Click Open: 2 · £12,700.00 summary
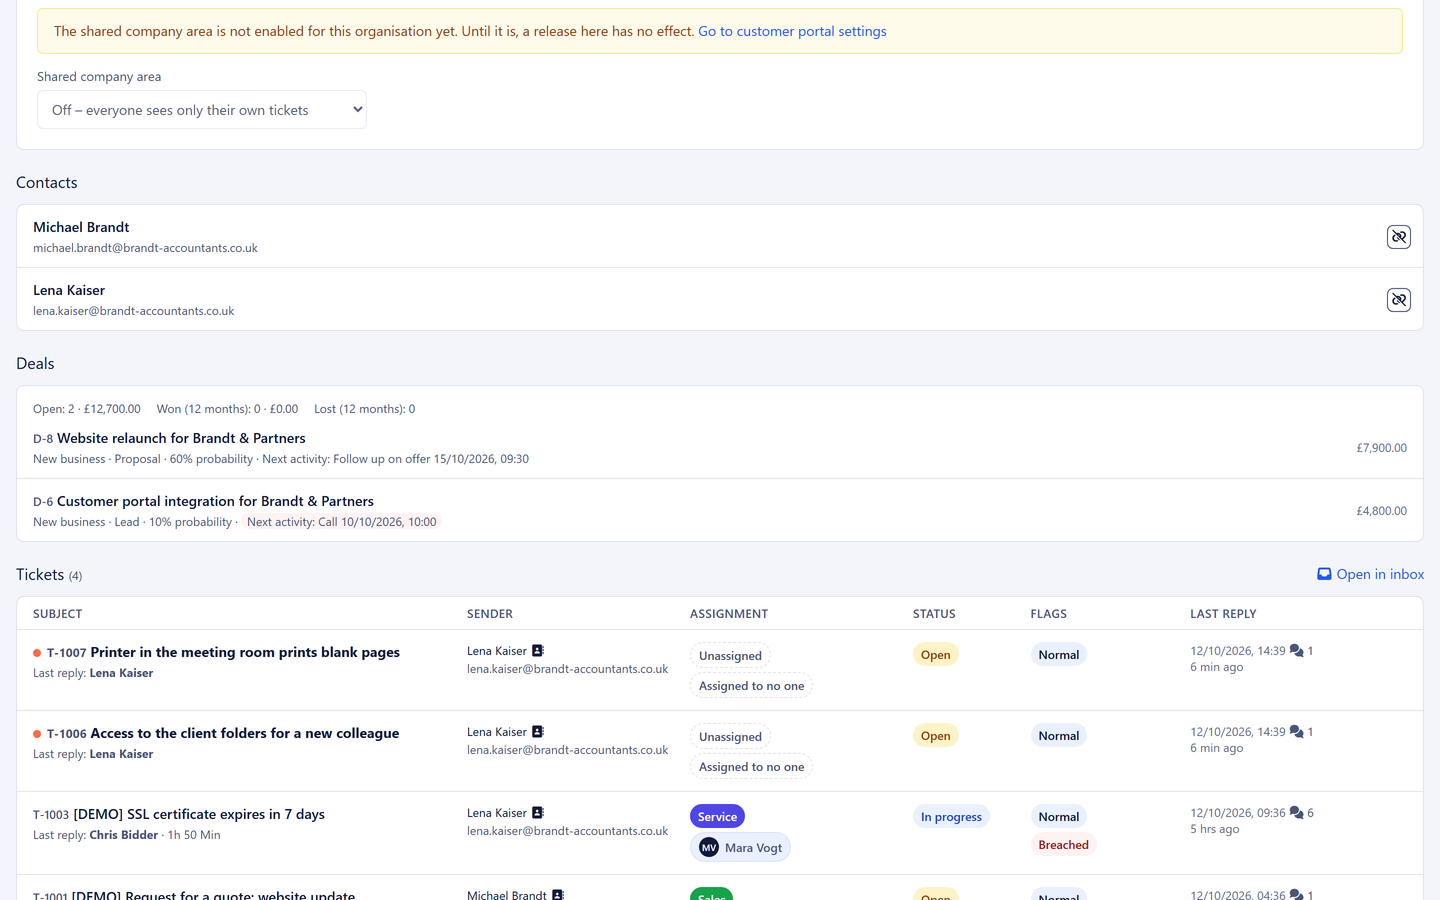 coord(87,409)
